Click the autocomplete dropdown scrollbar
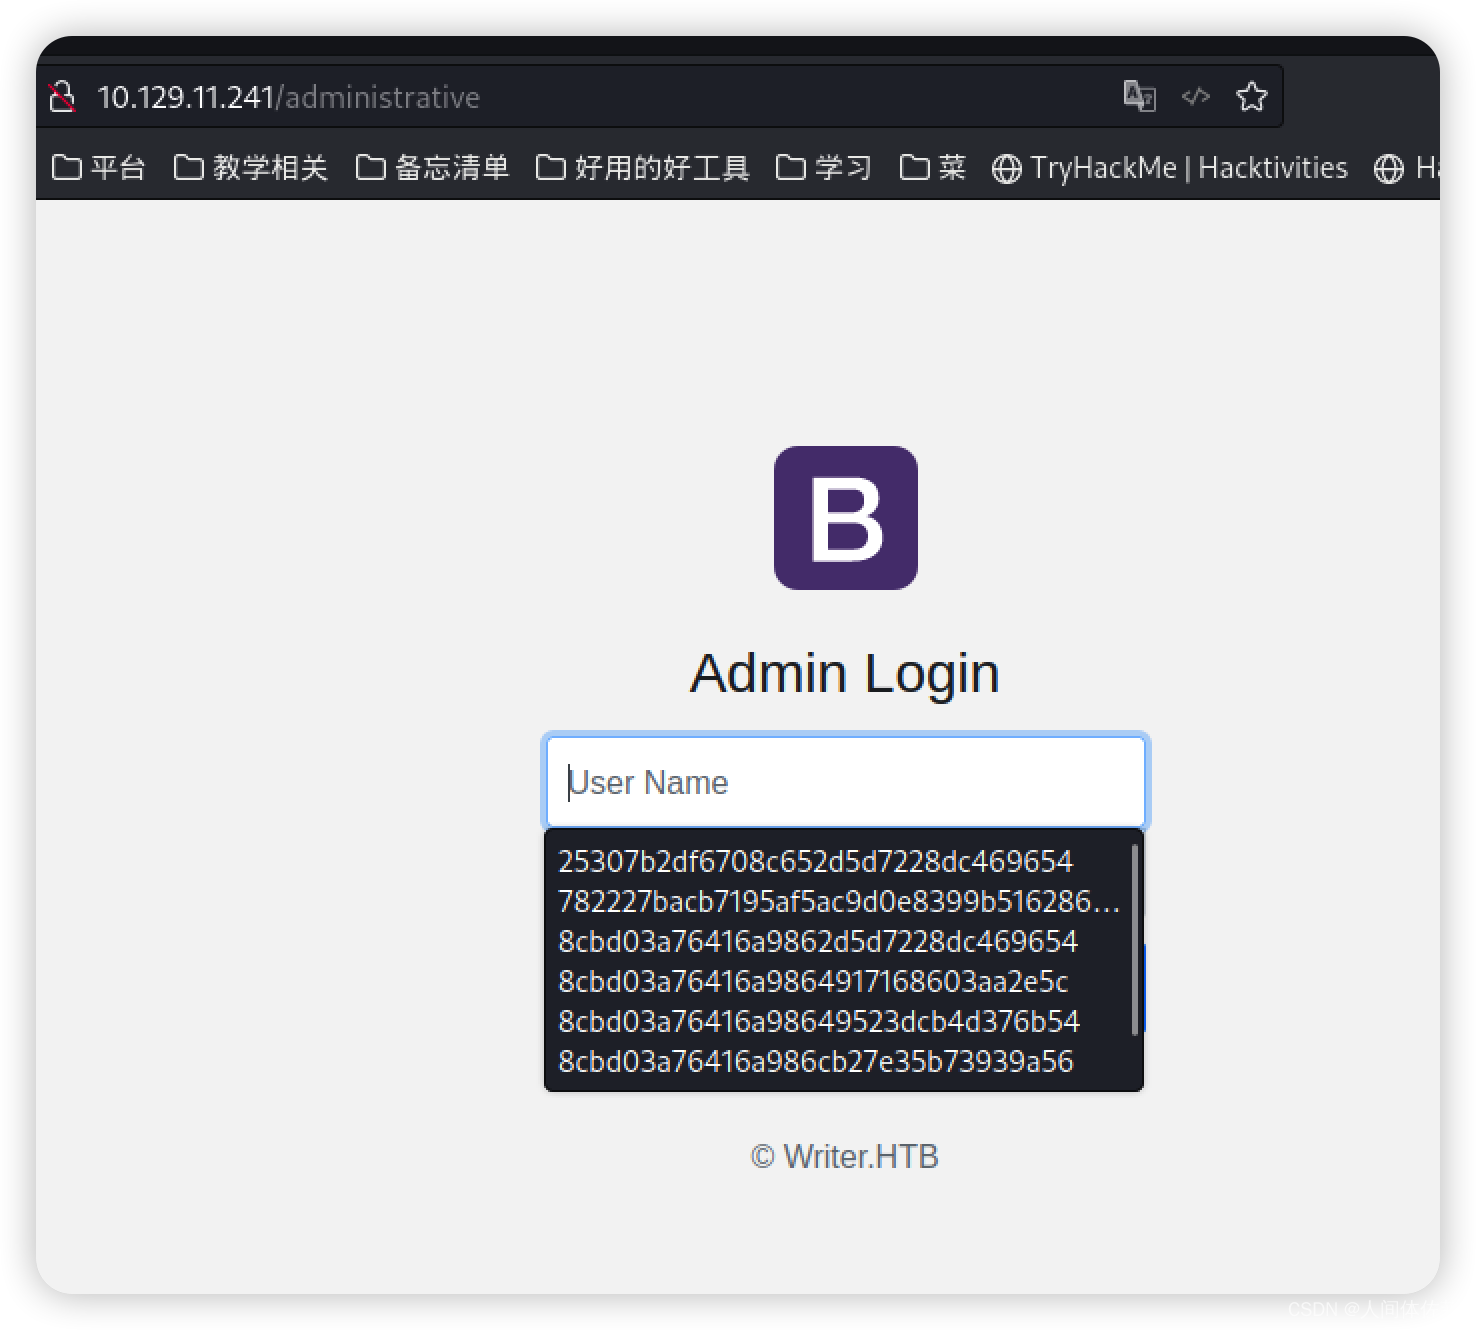The width and height of the screenshot is (1476, 1330). 1135,939
